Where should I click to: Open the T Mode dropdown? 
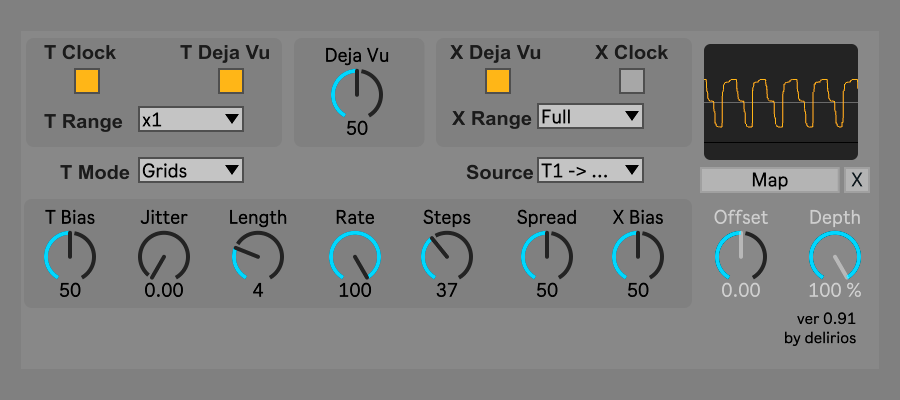pos(191,171)
